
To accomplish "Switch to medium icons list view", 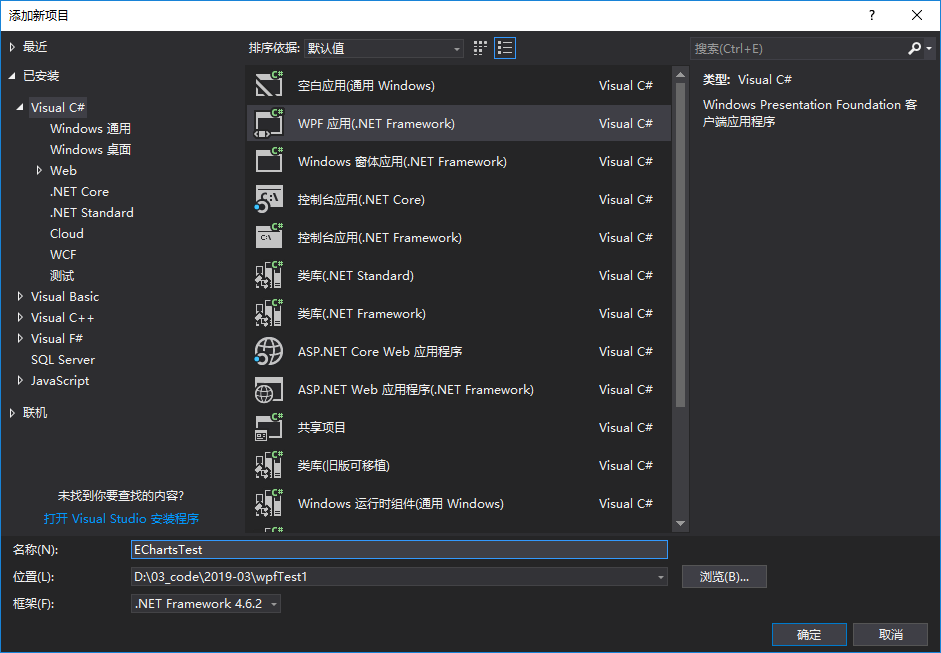I will (505, 48).
